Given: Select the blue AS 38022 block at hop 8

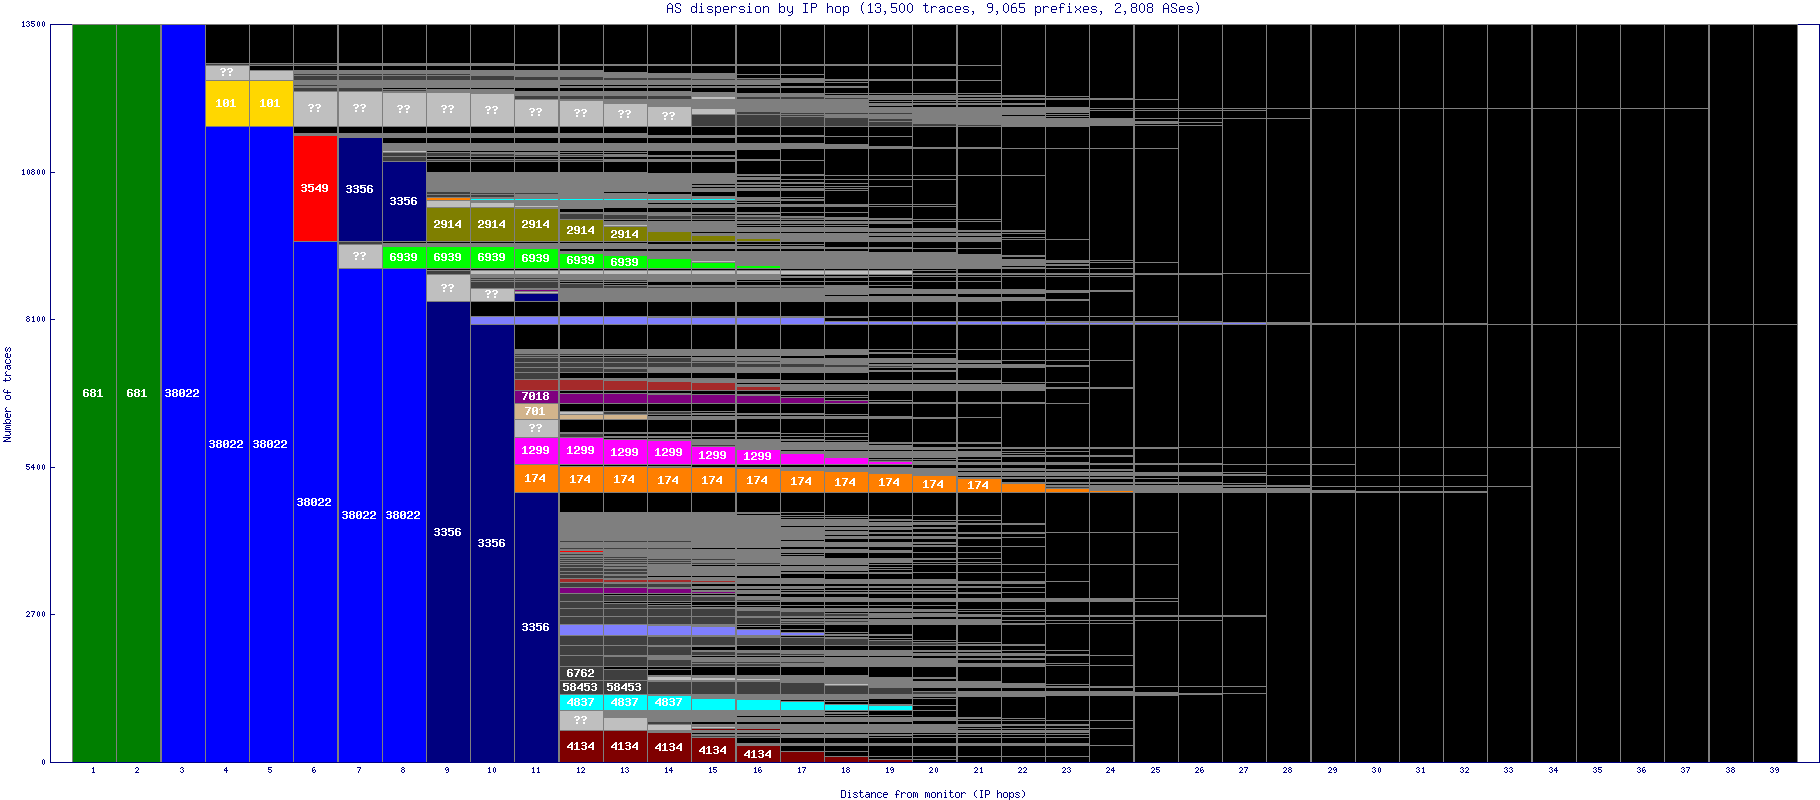Looking at the screenshot, I should point(404,515).
